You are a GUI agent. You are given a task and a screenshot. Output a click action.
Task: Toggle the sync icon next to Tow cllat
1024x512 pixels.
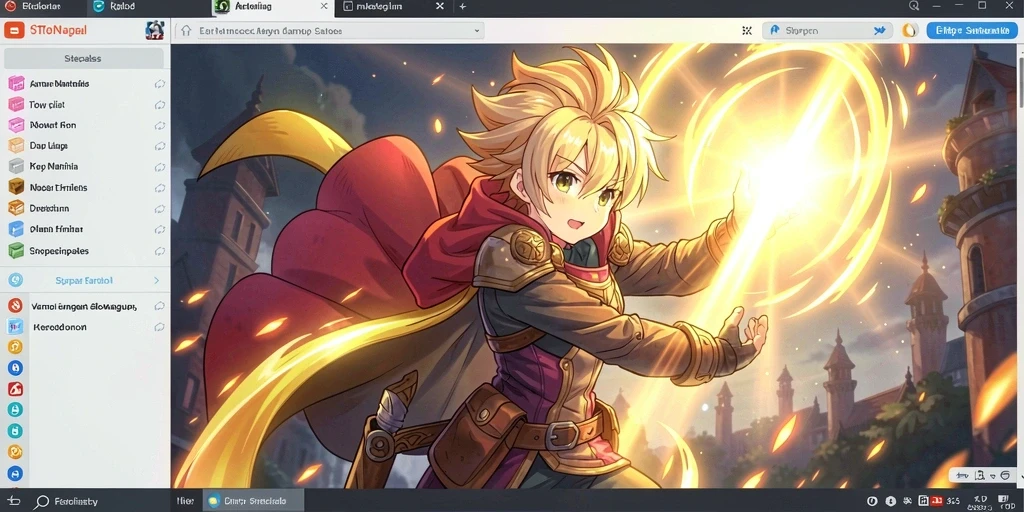(159, 104)
